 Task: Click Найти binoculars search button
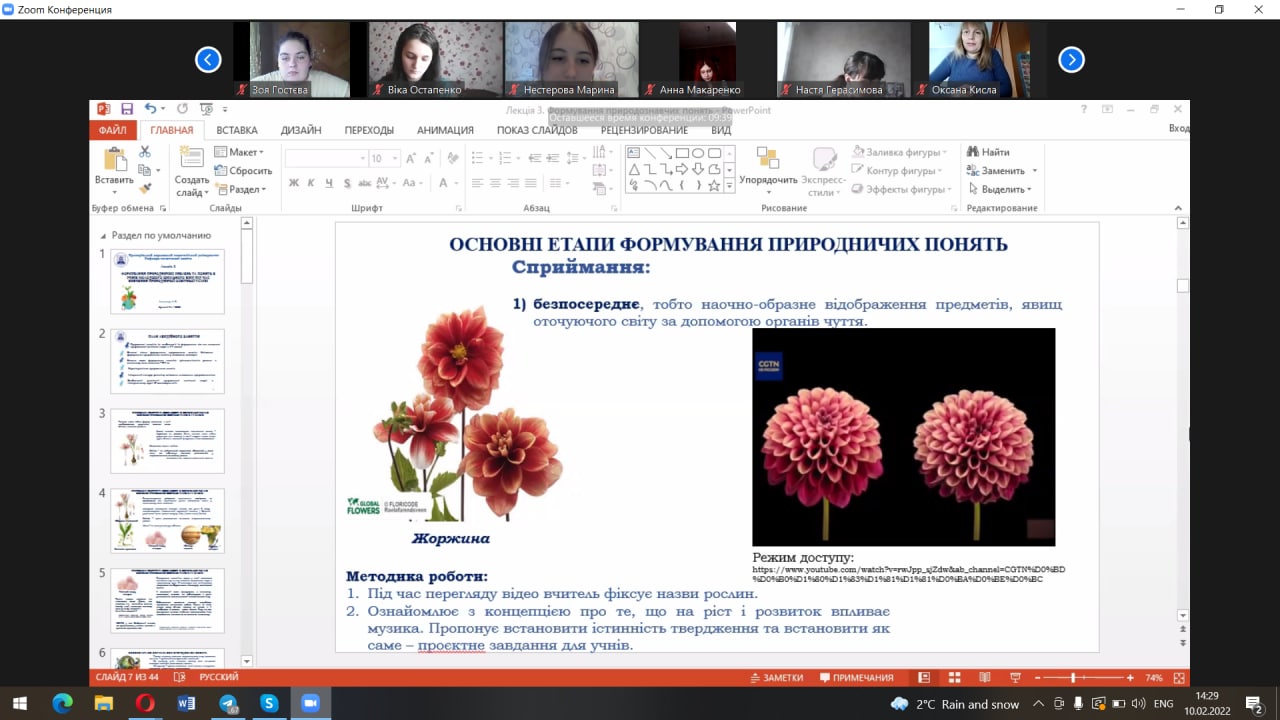click(988, 152)
